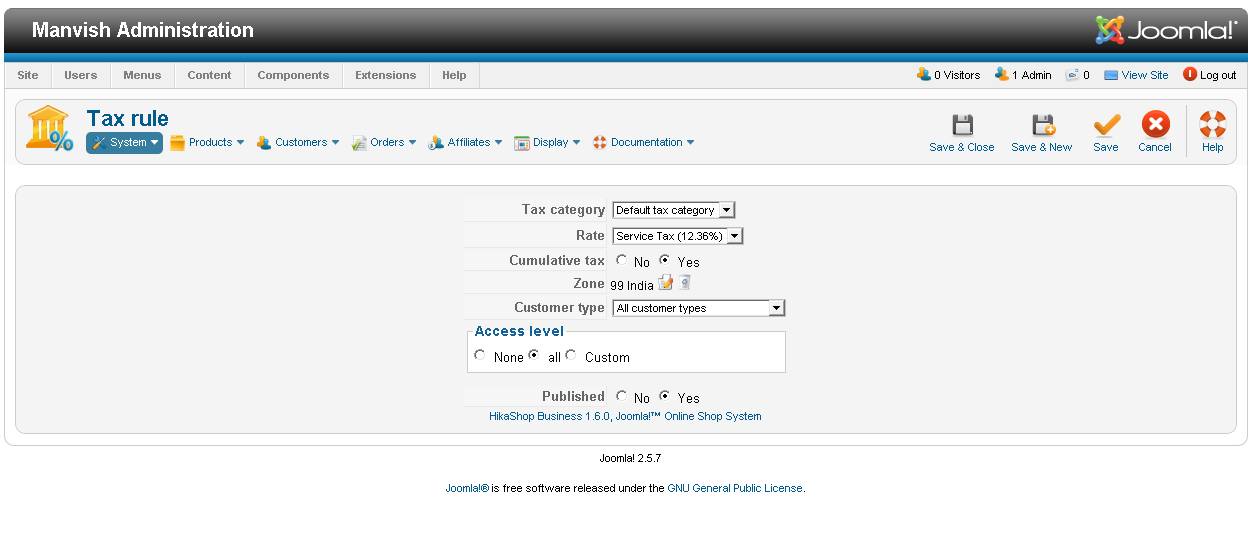Select No for Published
Screen dimensions: 1248x538
(621, 396)
